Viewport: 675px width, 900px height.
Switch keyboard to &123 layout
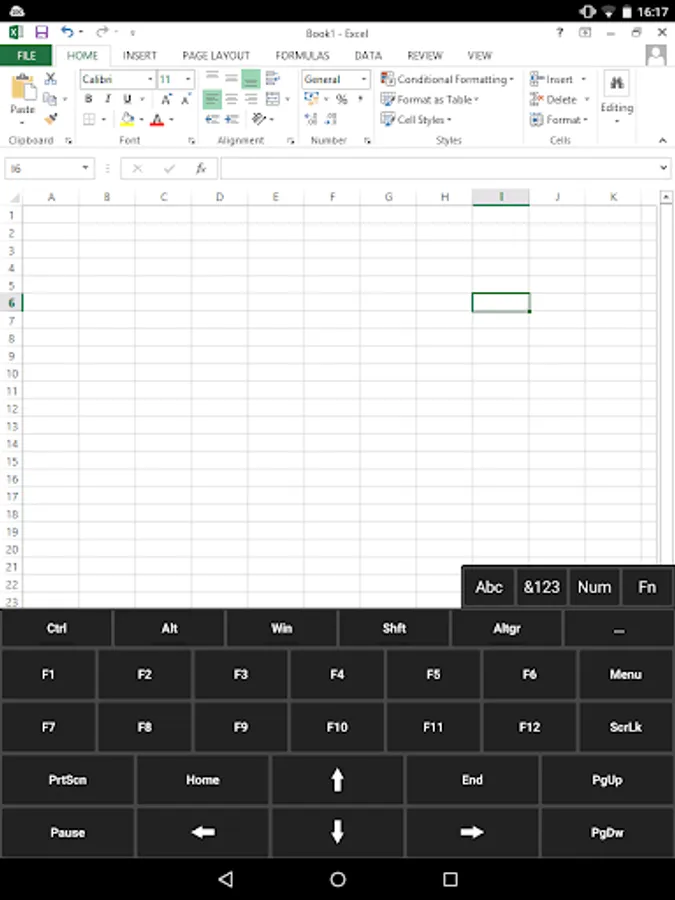coord(541,587)
